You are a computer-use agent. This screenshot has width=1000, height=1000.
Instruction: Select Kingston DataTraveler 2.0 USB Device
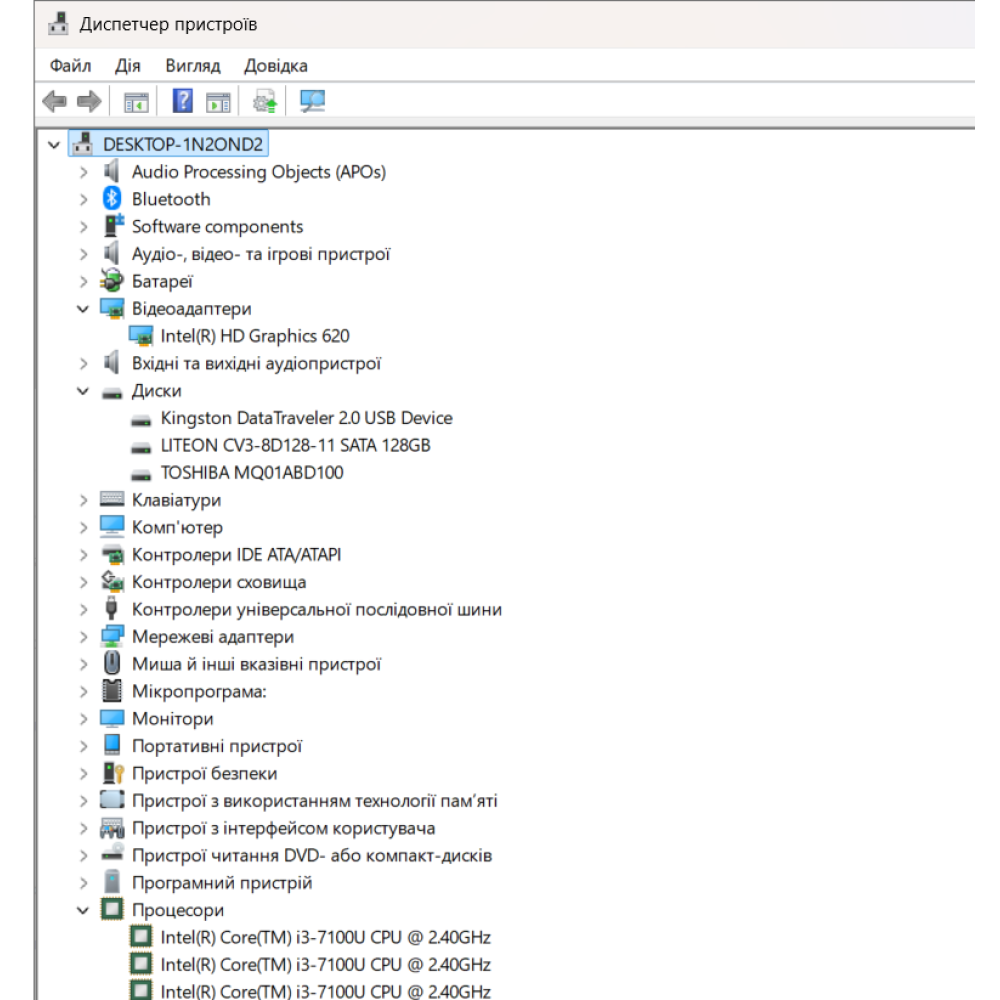pos(306,418)
